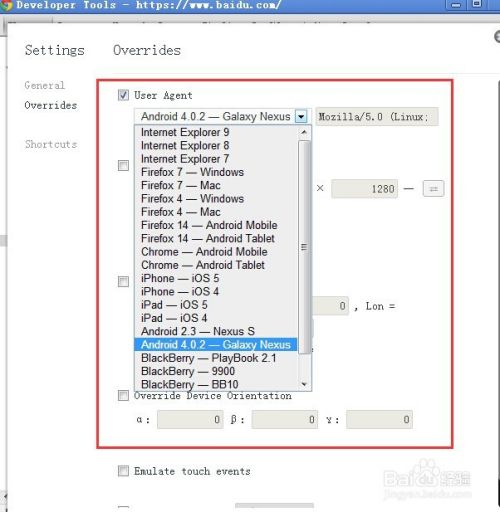Image resolution: width=500 pixels, height=512 pixels.
Task: Select BlackBerry — BB10 entry
Action: [216, 384]
